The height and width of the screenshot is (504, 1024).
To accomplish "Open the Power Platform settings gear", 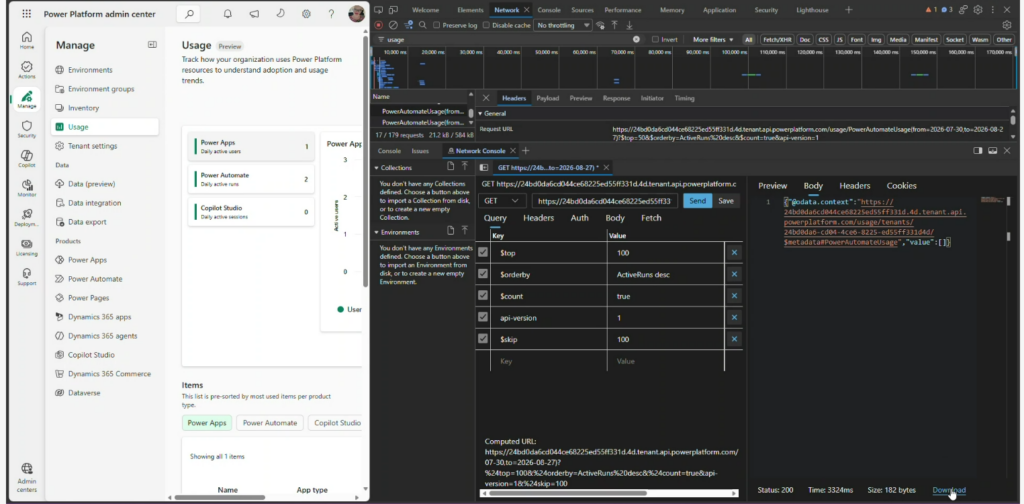I will 306,14.
